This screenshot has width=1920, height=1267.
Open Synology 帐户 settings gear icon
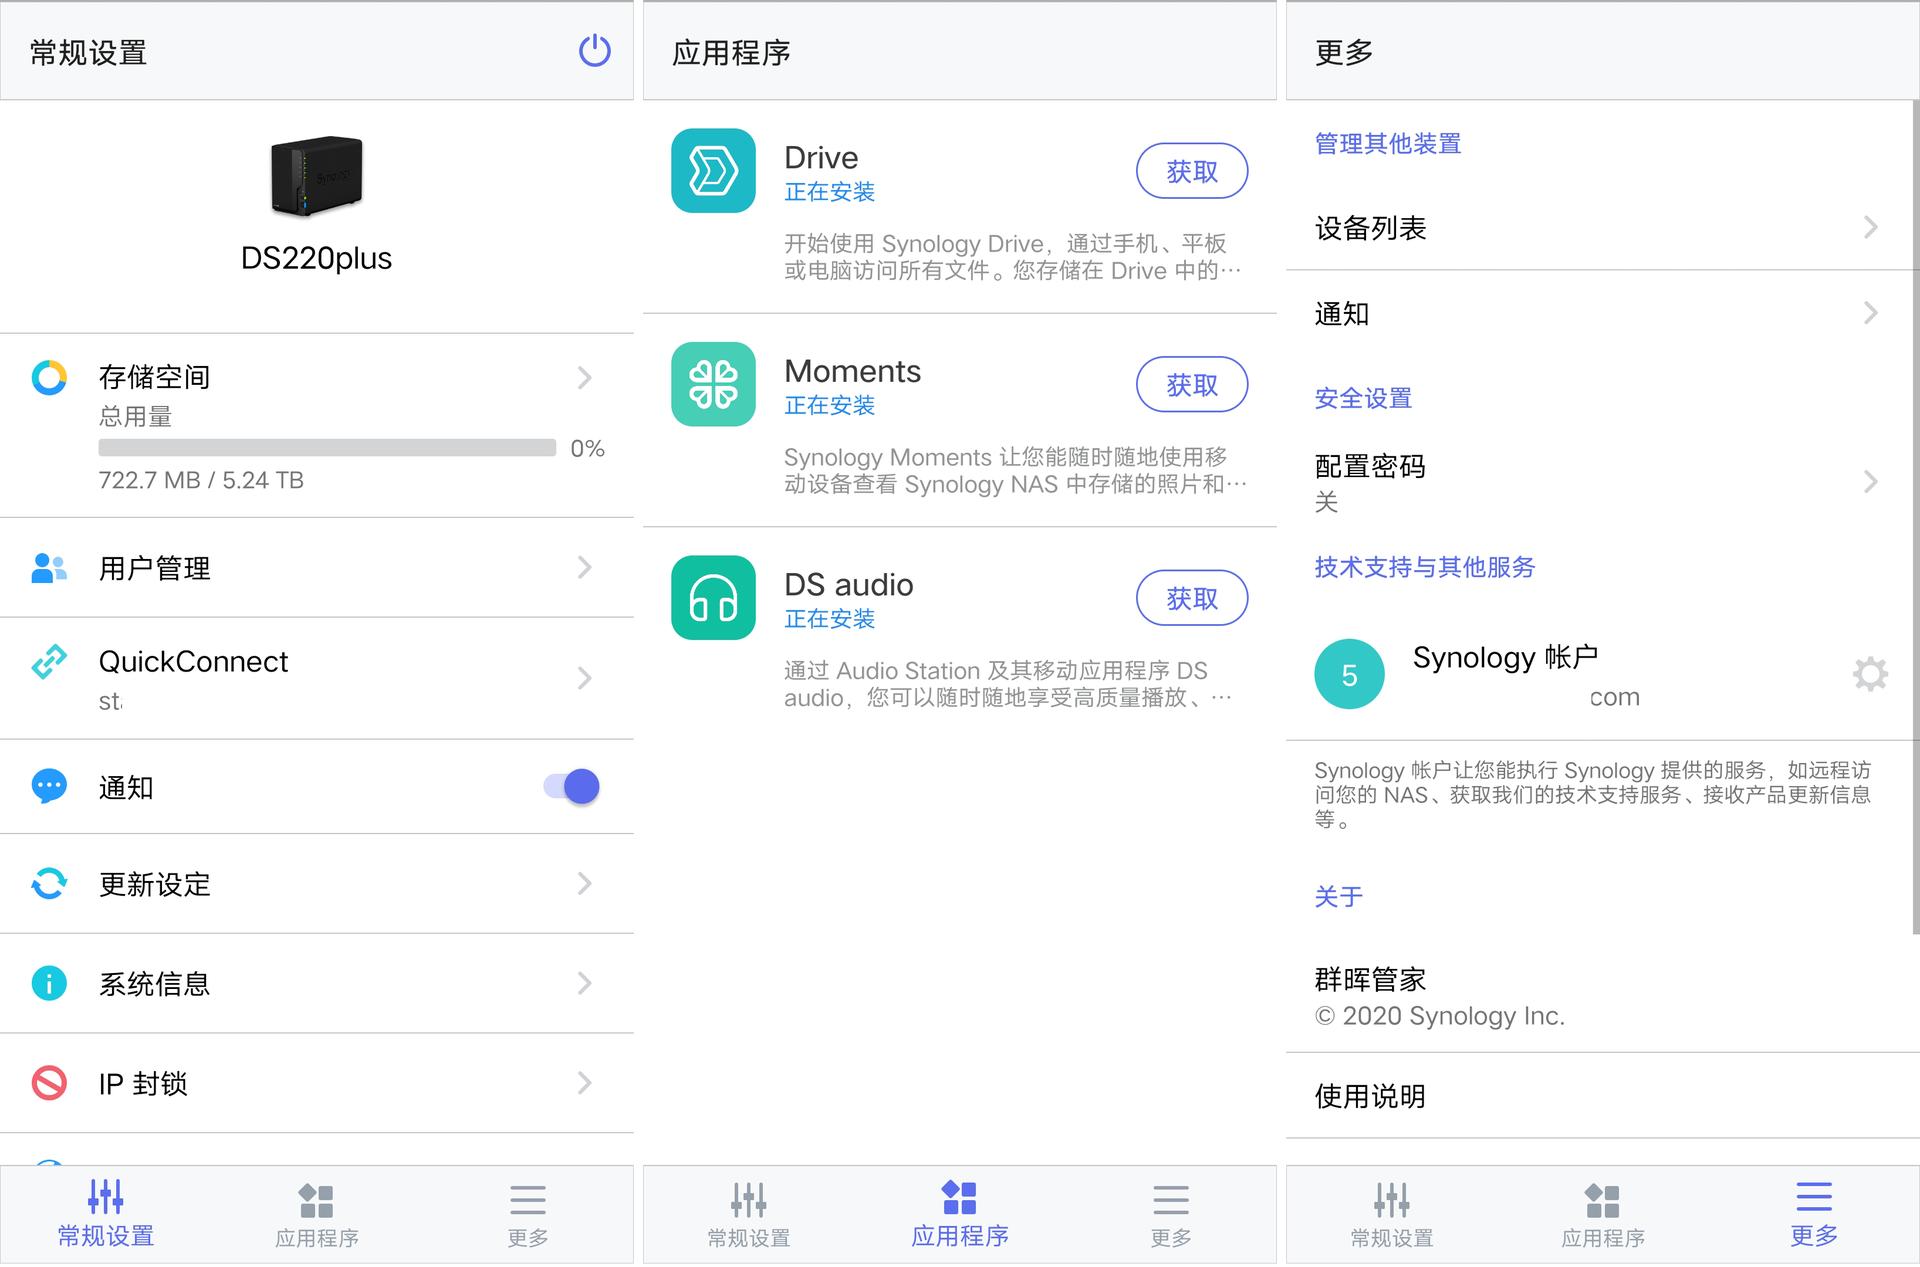(1870, 674)
